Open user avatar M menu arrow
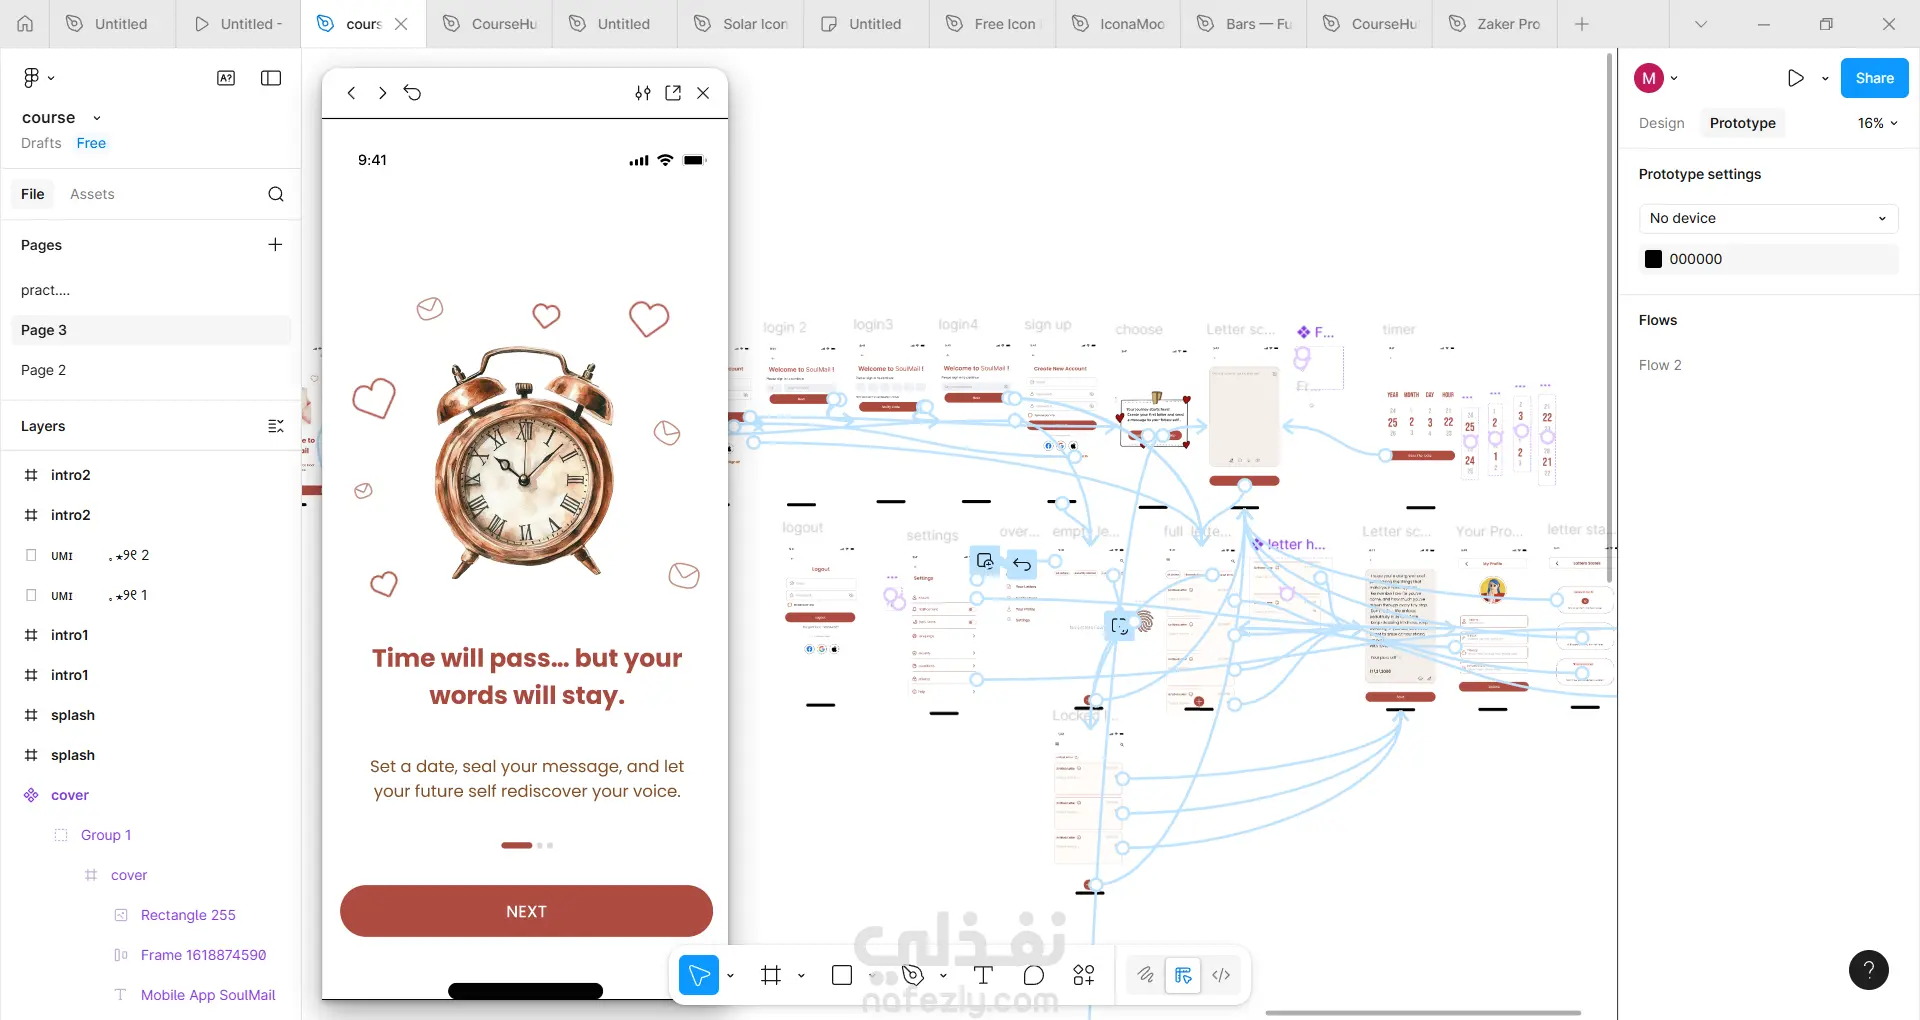Screen dimensions: 1920x1020 pyautogui.click(x=1674, y=78)
